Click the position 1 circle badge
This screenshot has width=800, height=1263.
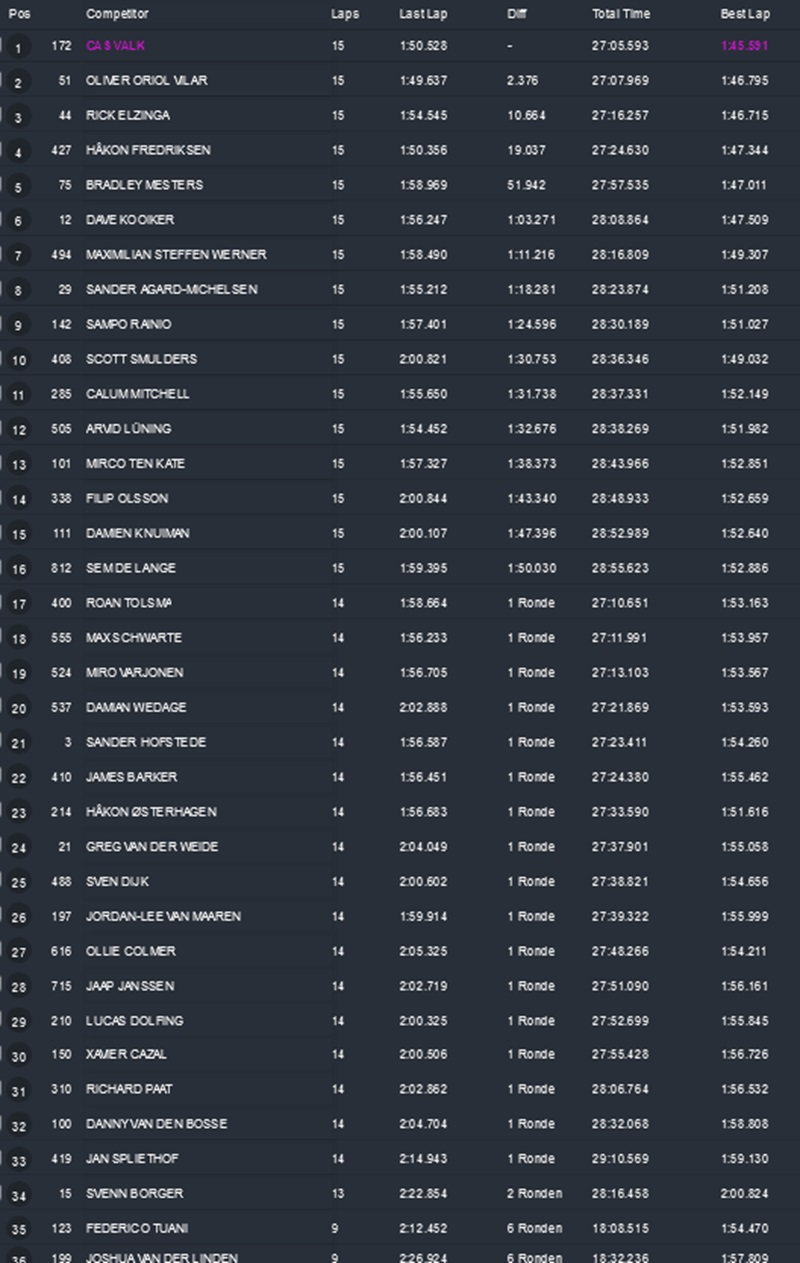point(18,48)
